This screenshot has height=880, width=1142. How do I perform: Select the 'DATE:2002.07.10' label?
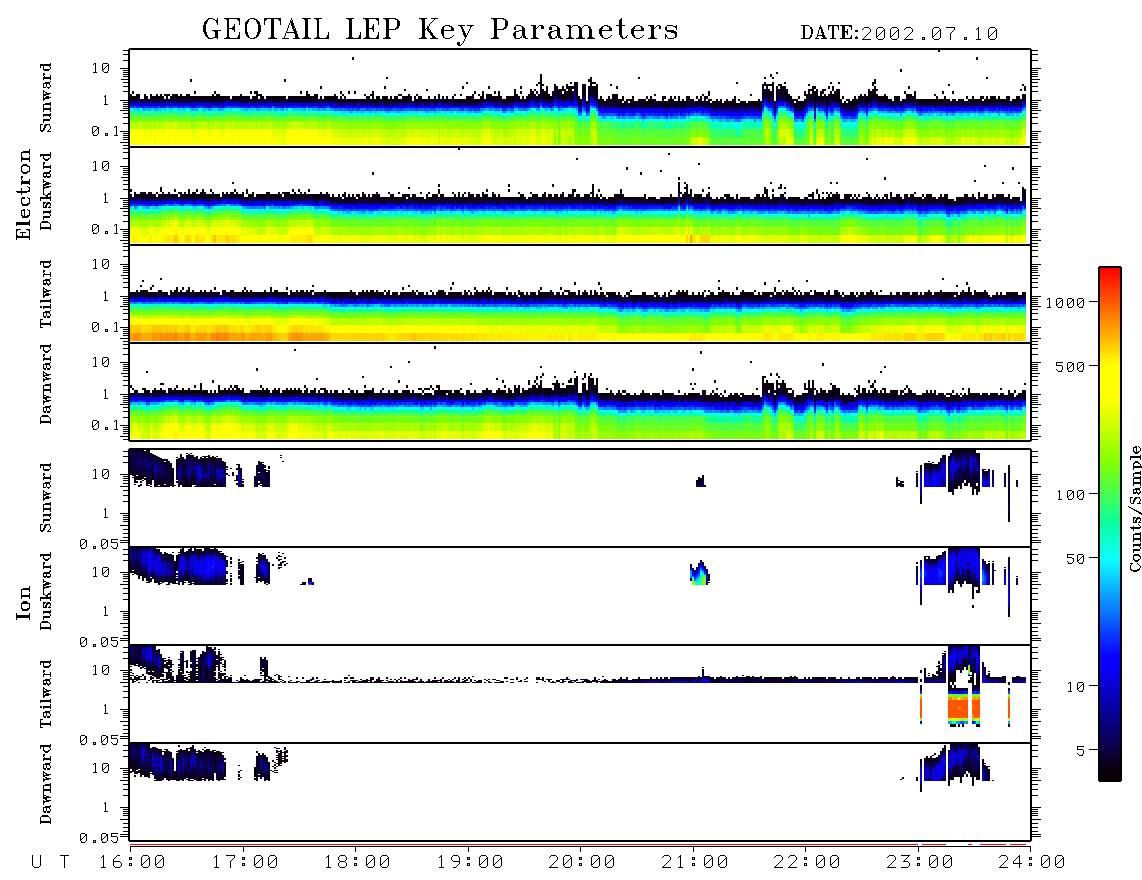tap(899, 34)
